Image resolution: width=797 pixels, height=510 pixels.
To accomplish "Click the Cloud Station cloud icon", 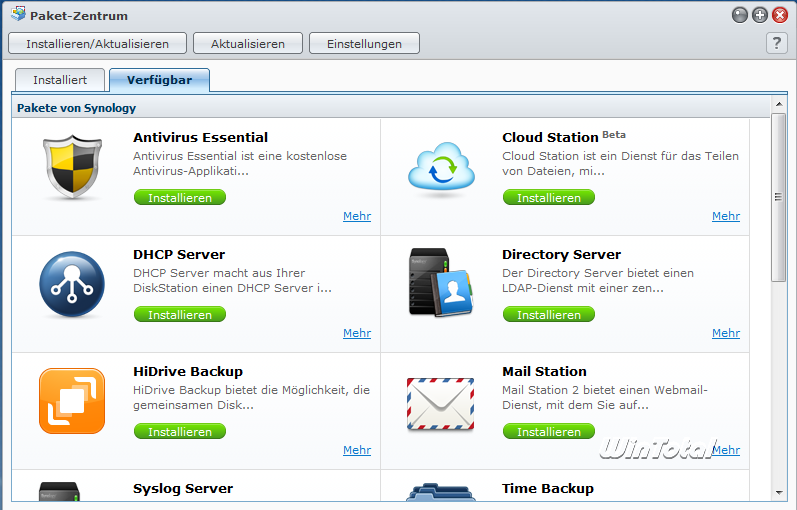I will tap(441, 167).
